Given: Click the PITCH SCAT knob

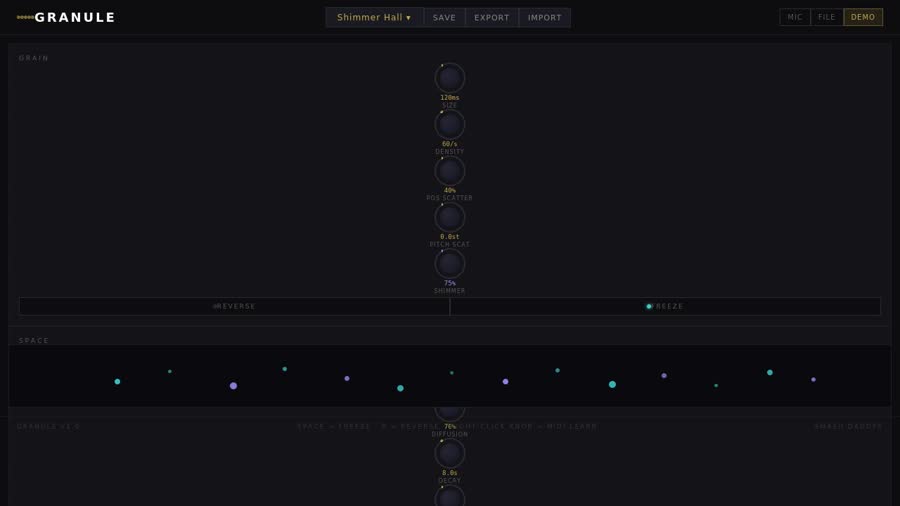Looking at the screenshot, I should [x=449, y=217].
